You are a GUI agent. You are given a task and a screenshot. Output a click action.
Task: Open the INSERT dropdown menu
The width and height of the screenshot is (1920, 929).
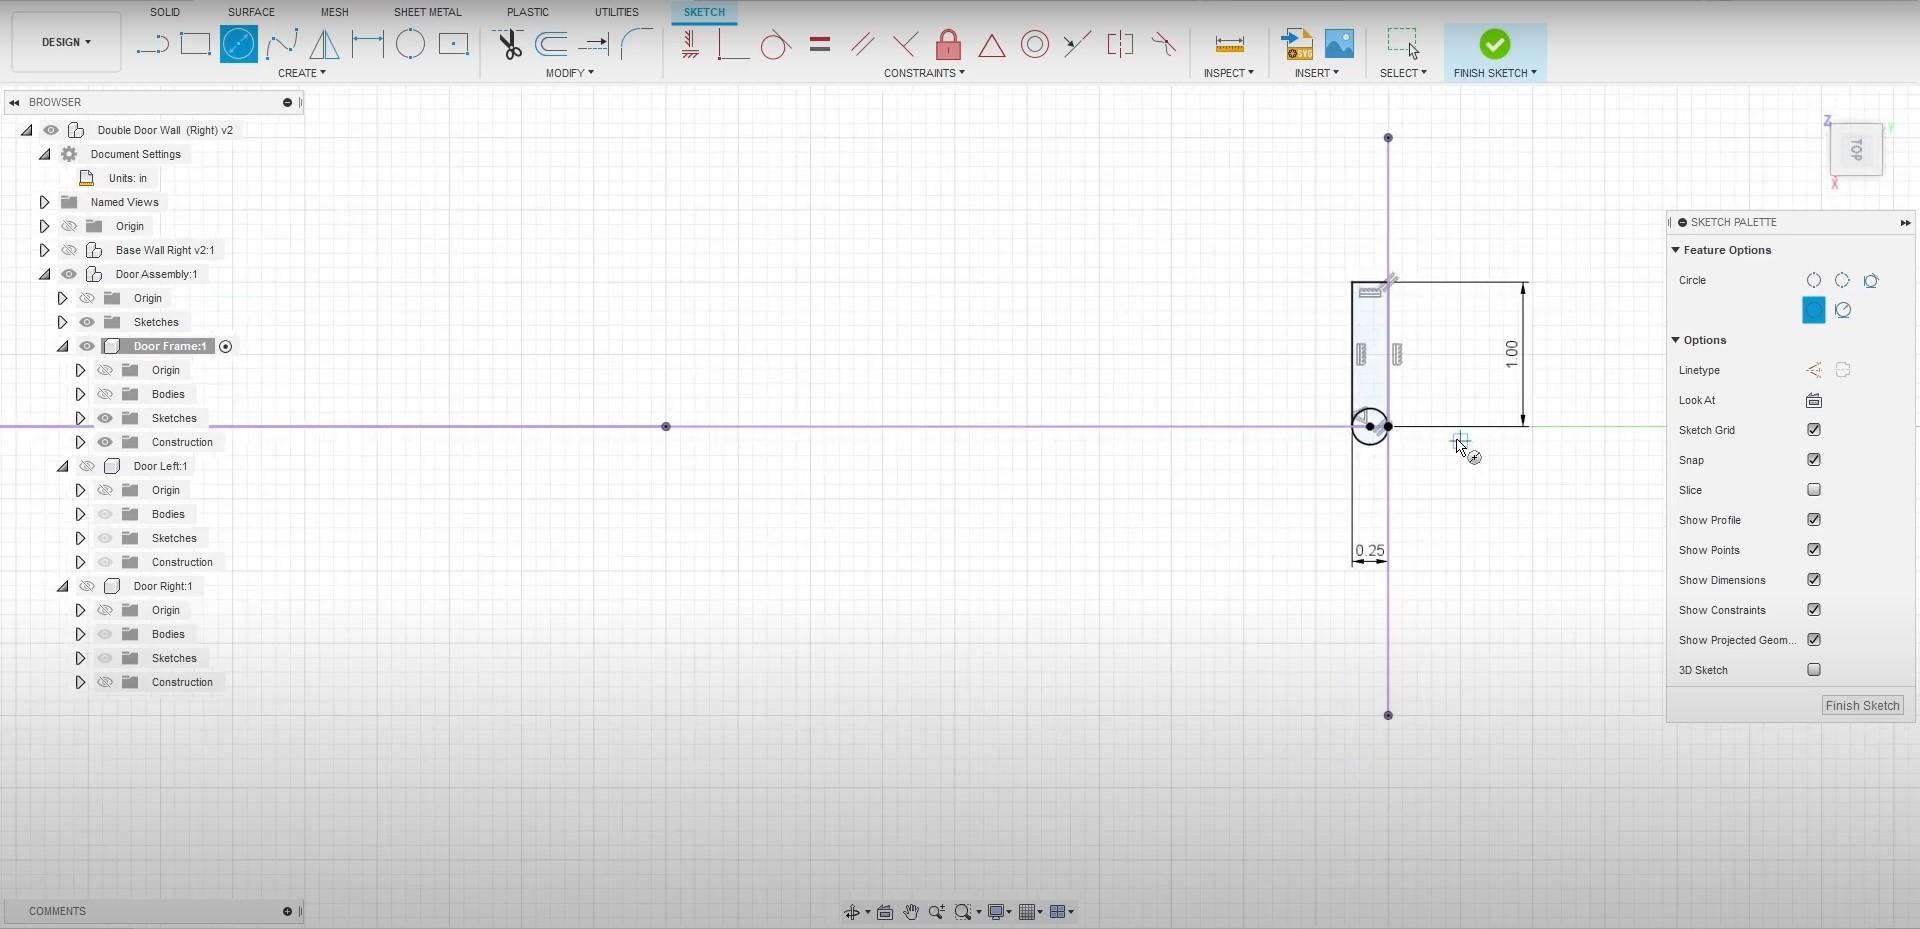pos(1316,73)
